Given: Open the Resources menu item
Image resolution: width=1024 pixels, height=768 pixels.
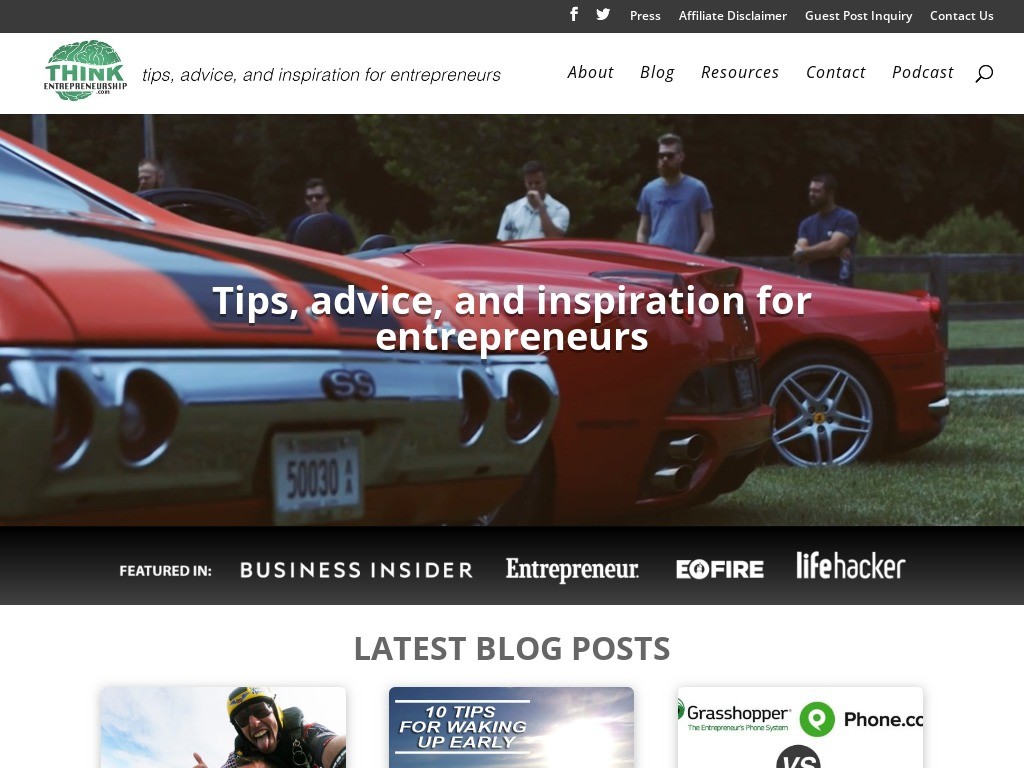Looking at the screenshot, I should tap(740, 72).
